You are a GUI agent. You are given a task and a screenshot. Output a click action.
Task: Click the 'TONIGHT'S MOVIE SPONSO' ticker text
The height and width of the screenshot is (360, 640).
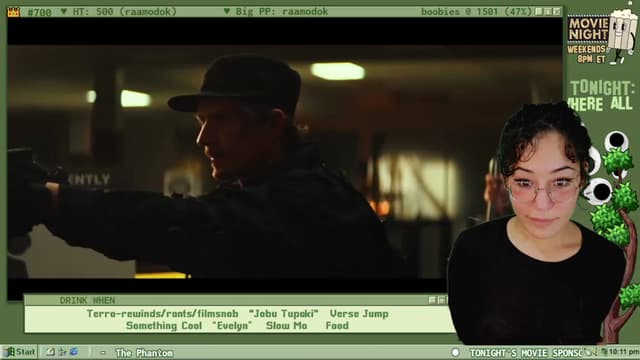tap(527, 353)
